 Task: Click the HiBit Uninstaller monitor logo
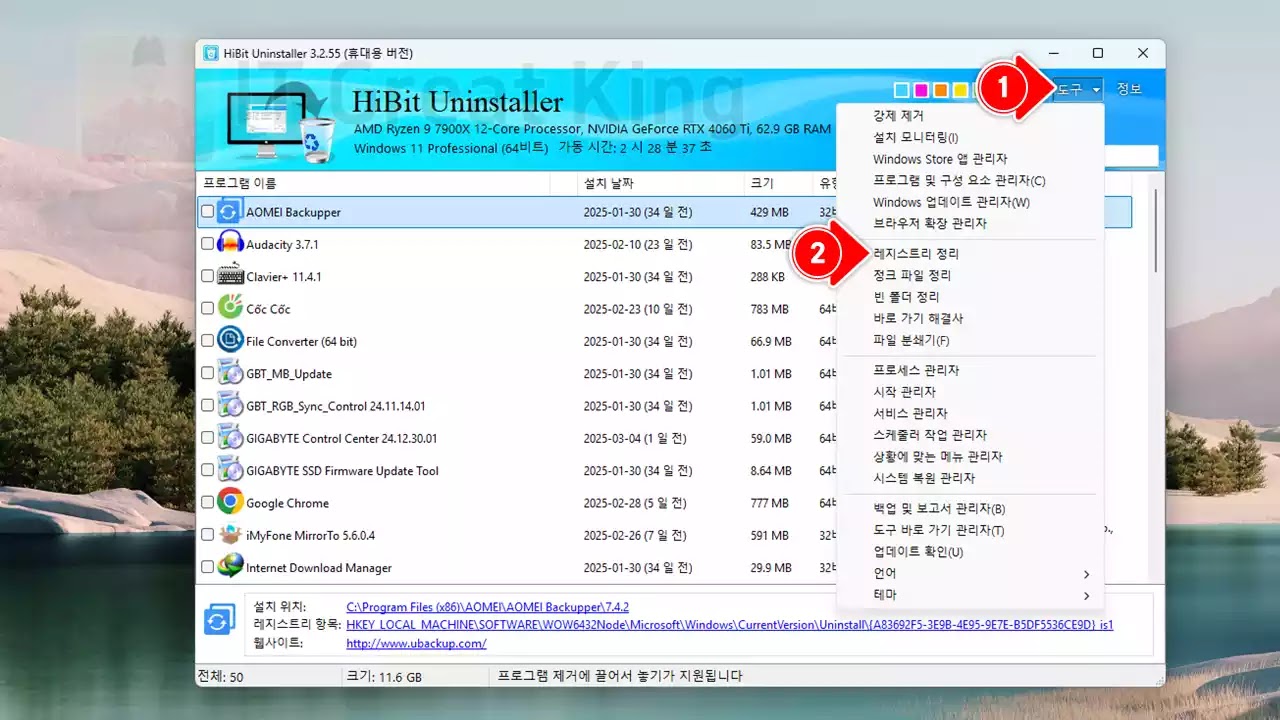[280, 126]
